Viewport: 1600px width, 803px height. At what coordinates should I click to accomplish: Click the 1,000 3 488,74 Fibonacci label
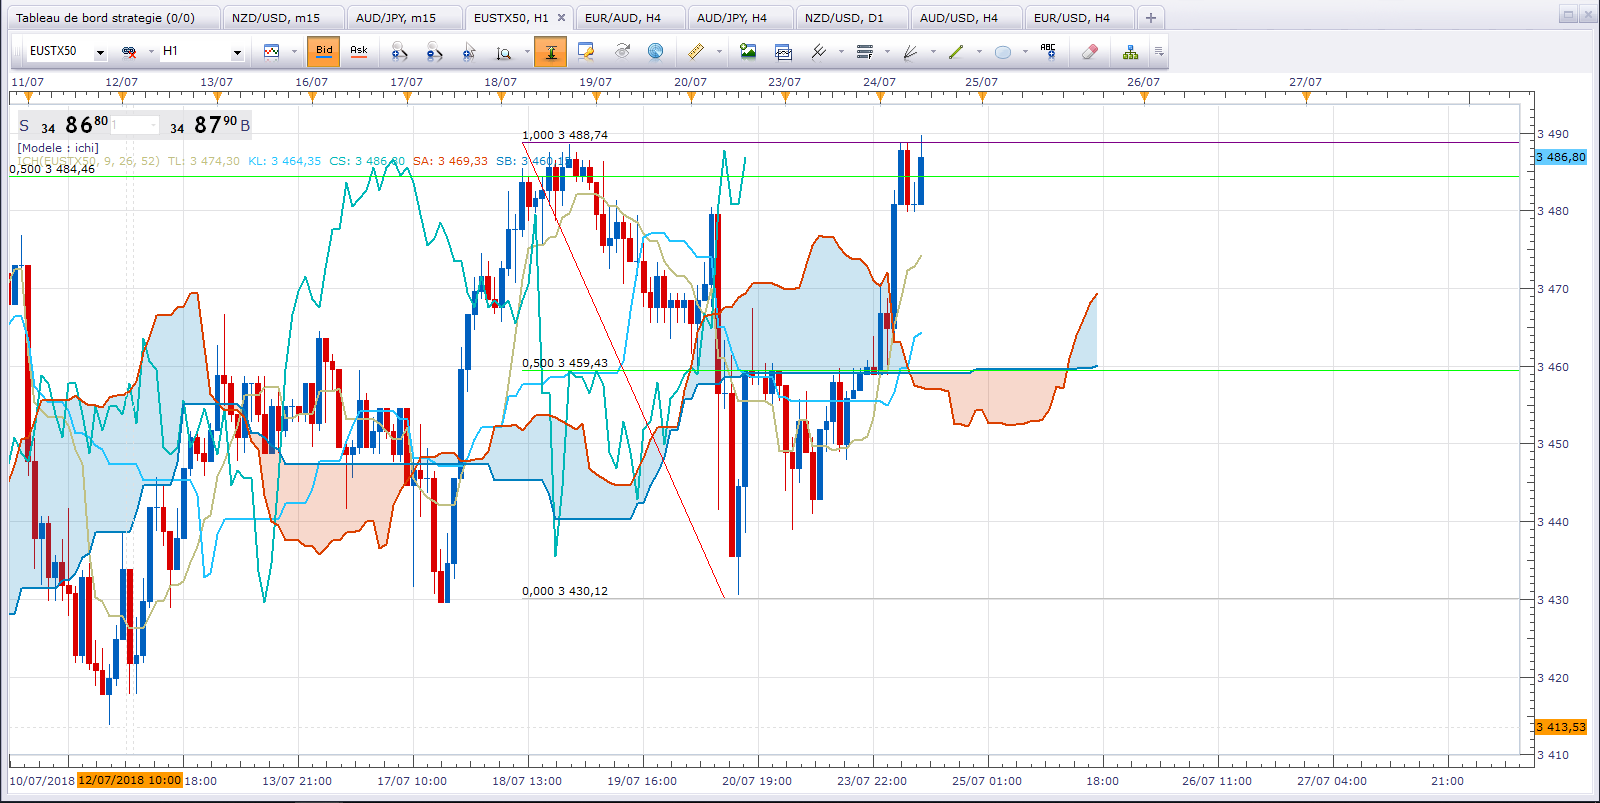(565, 135)
